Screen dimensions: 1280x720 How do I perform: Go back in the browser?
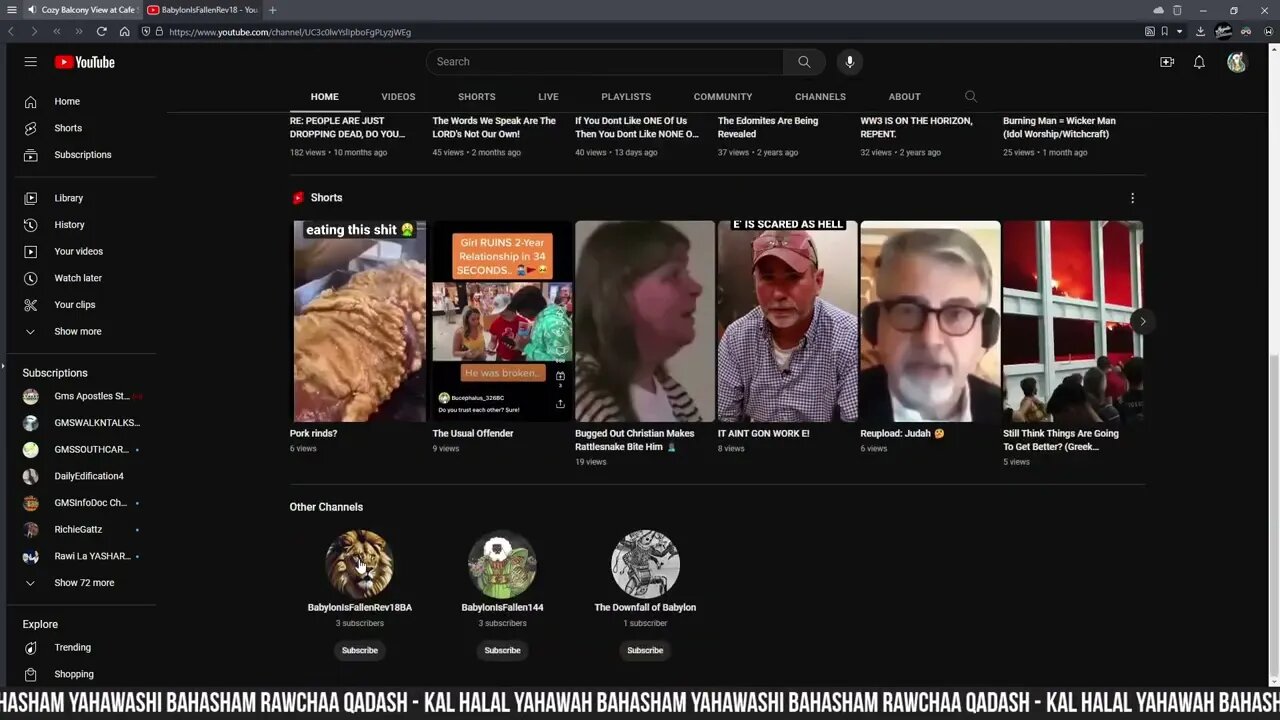click(11, 32)
